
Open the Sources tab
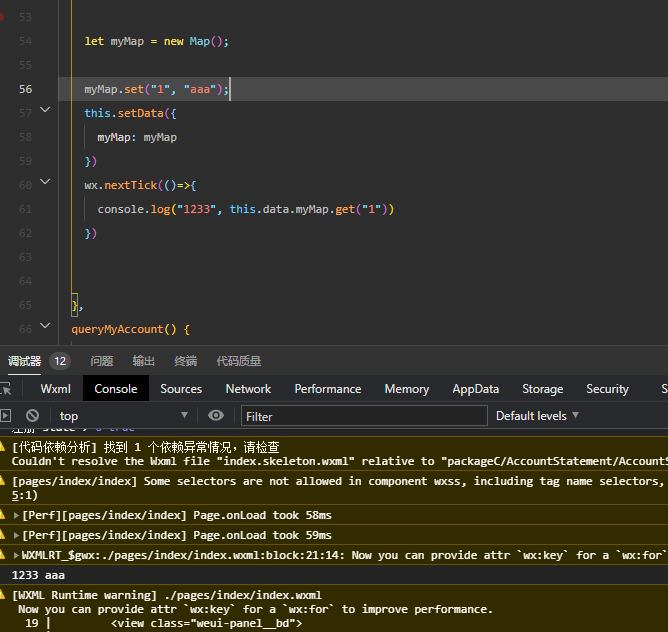[181, 389]
